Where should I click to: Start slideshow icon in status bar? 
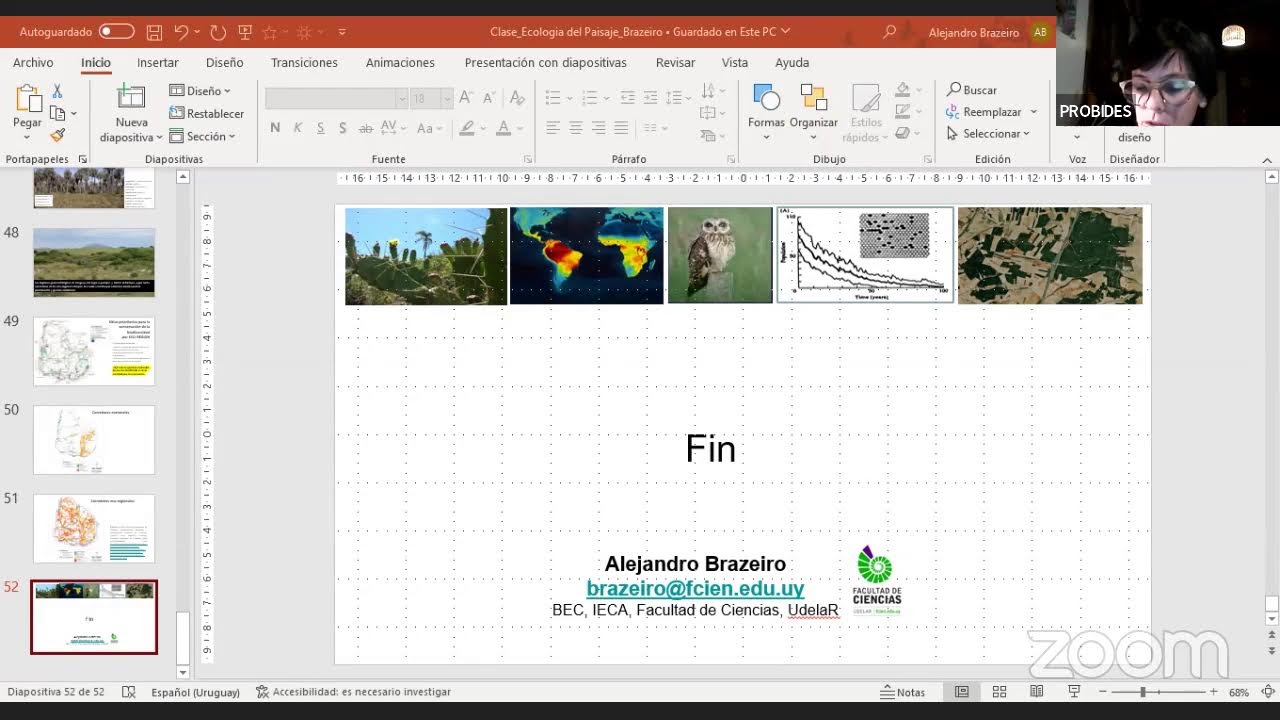(x=1075, y=692)
